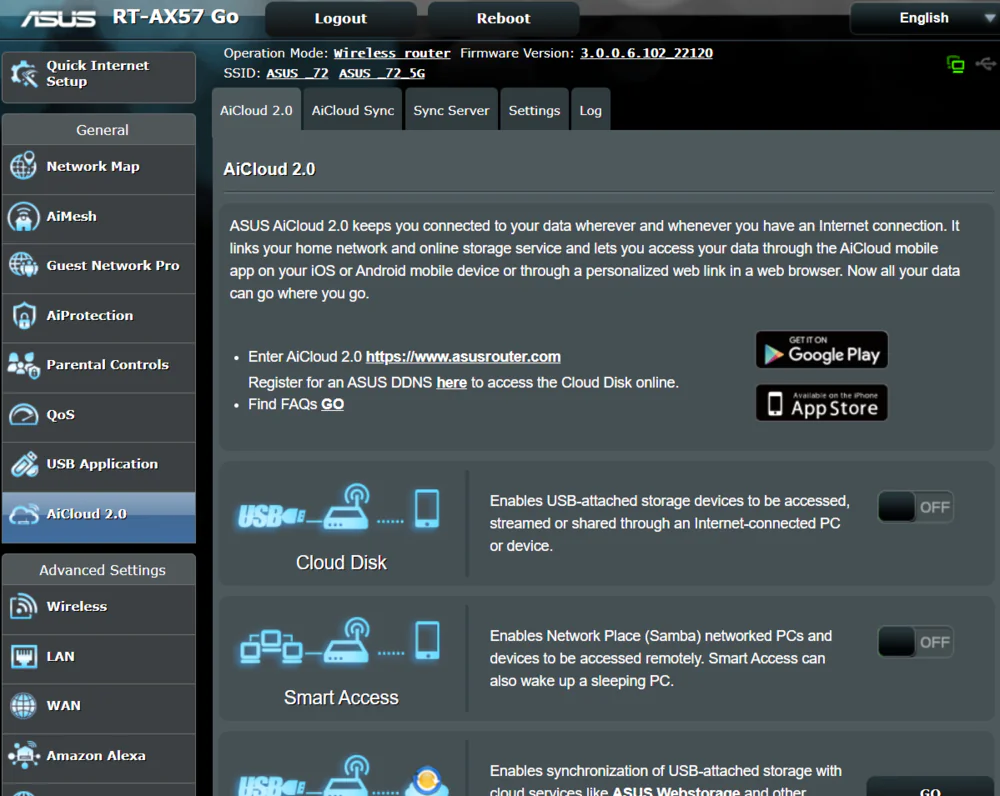
Task: Select Guest Network Pro menu item
Action: pos(99,266)
